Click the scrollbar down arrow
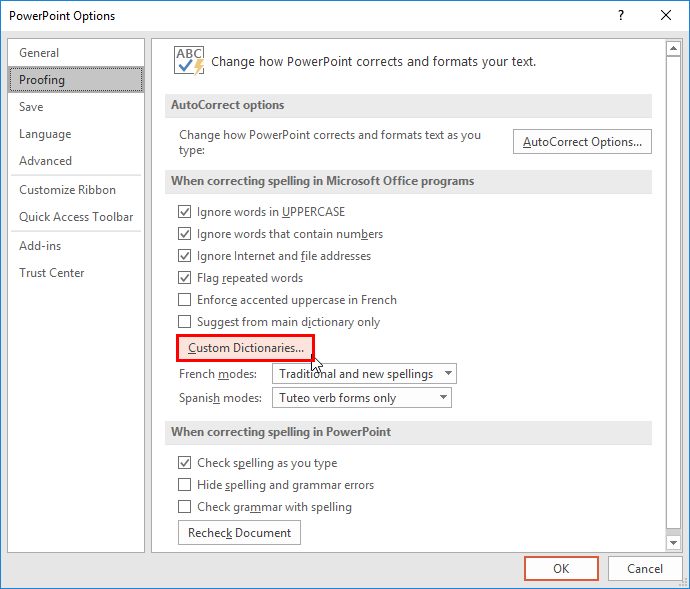The width and height of the screenshot is (690, 589). [673, 543]
